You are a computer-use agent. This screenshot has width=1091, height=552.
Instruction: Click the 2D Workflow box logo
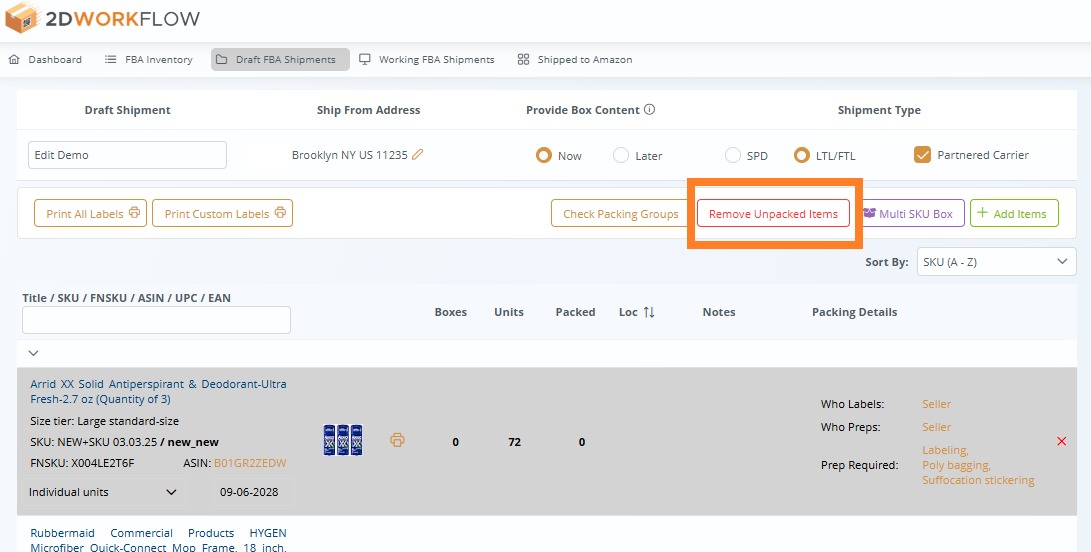[23, 19]
